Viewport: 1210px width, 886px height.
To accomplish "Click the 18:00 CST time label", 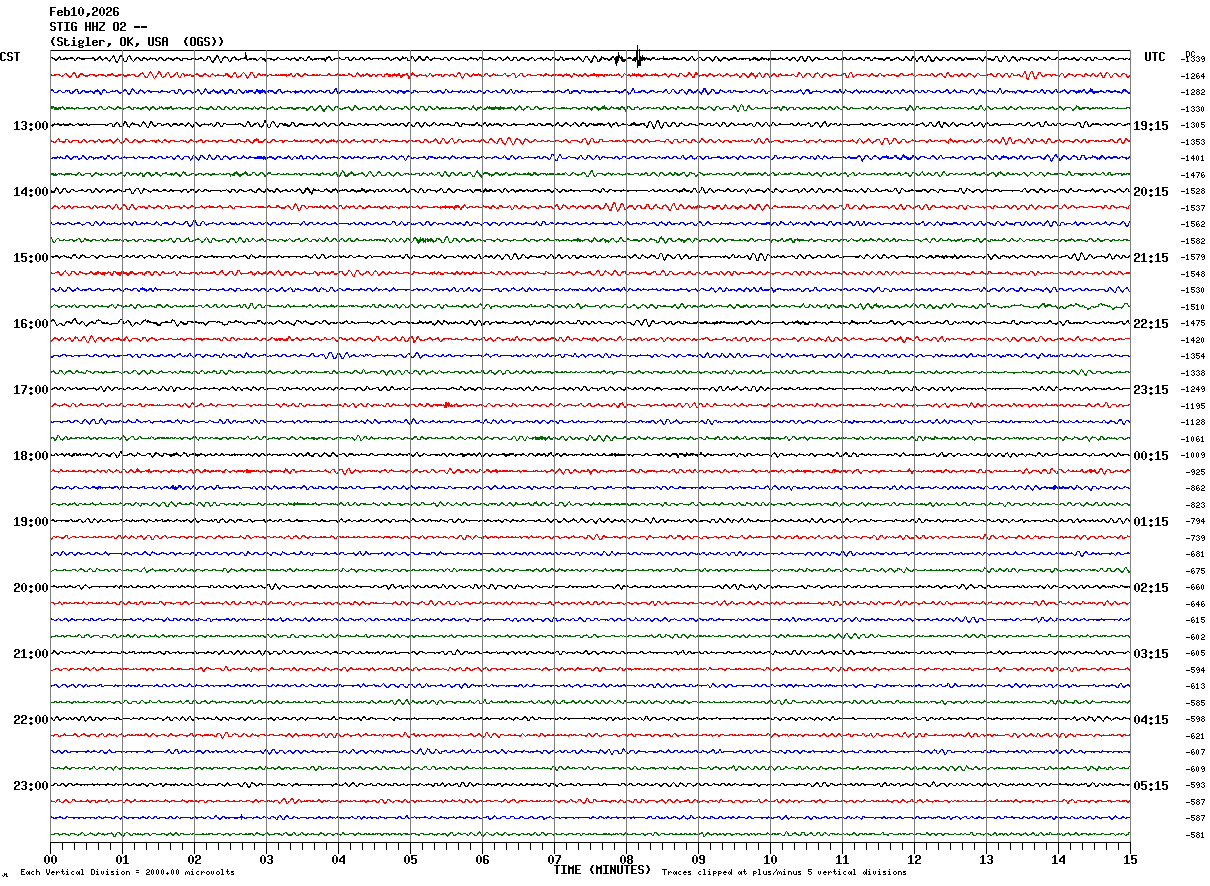I will (x=31, y=456).
